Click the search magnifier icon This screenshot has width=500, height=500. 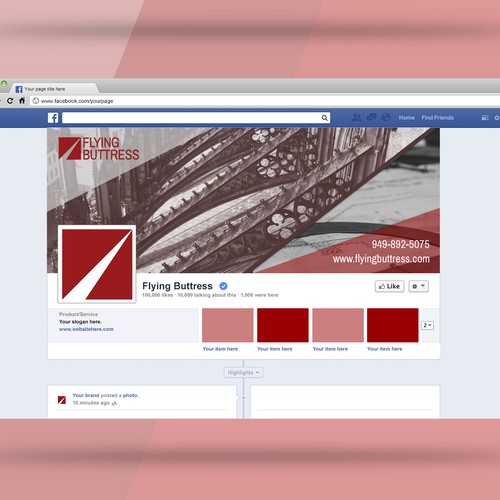pos(324,118)
